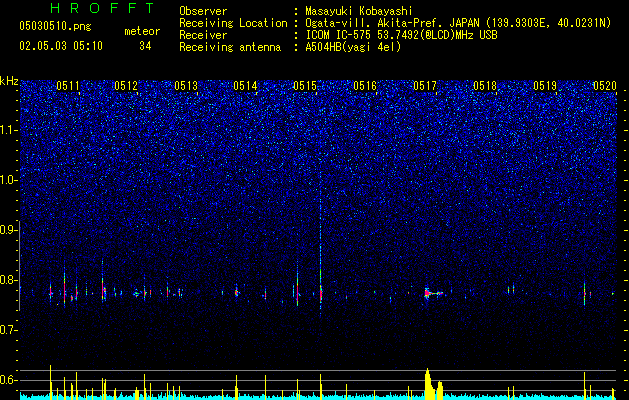Click the 0513 time marker
The image size is (629, 400).
tap(186, 86)
